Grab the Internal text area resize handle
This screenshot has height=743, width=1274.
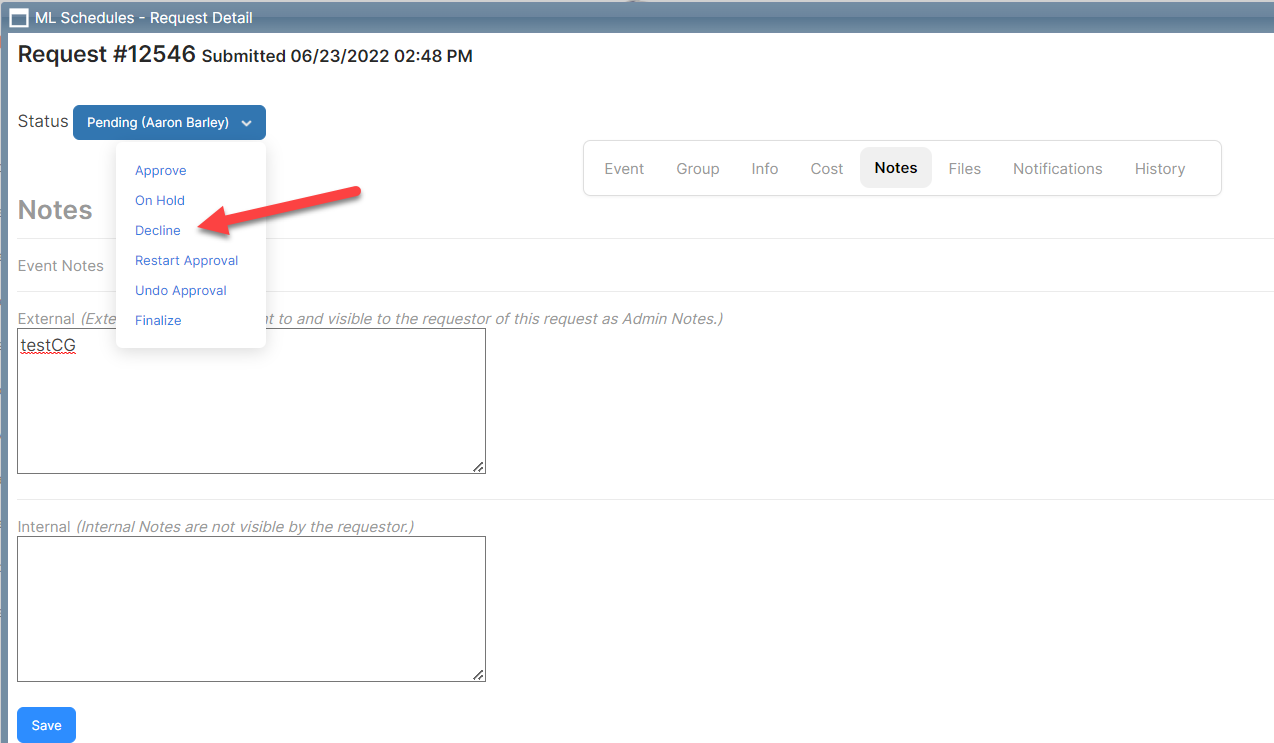click(x=478, y=674)
